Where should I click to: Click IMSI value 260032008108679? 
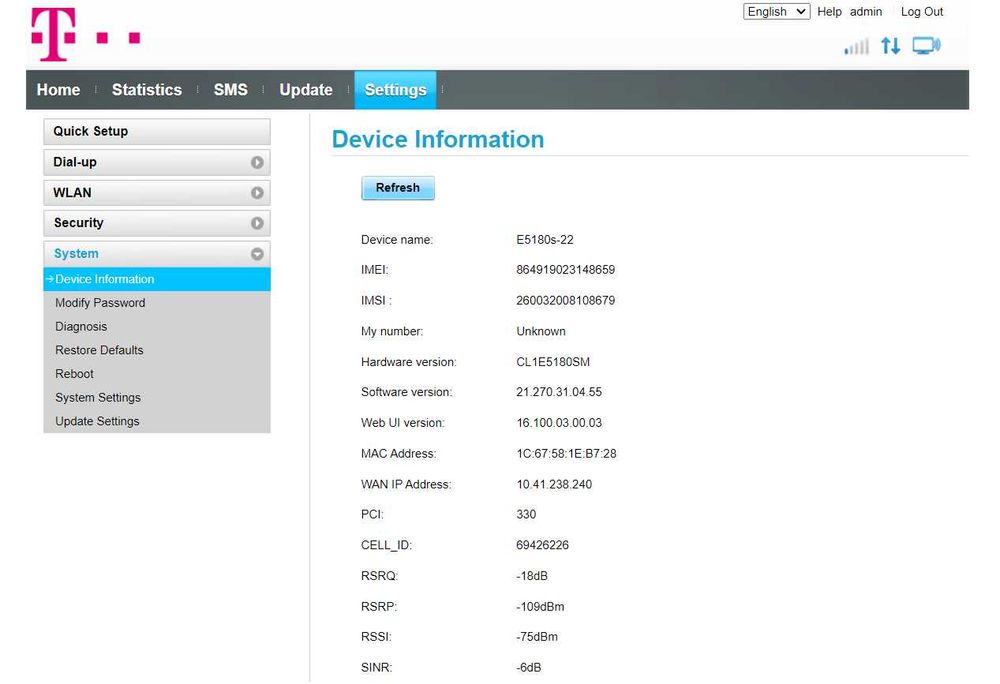click(x=566, y=300)
